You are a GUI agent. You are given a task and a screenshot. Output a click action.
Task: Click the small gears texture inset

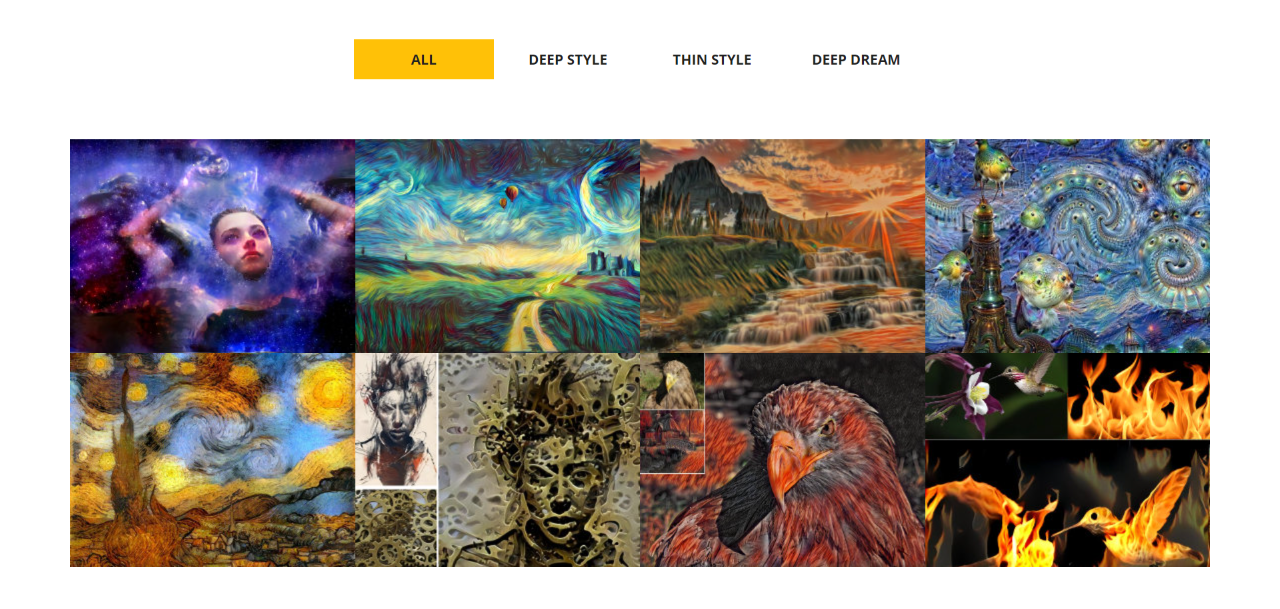click(397, 528)
